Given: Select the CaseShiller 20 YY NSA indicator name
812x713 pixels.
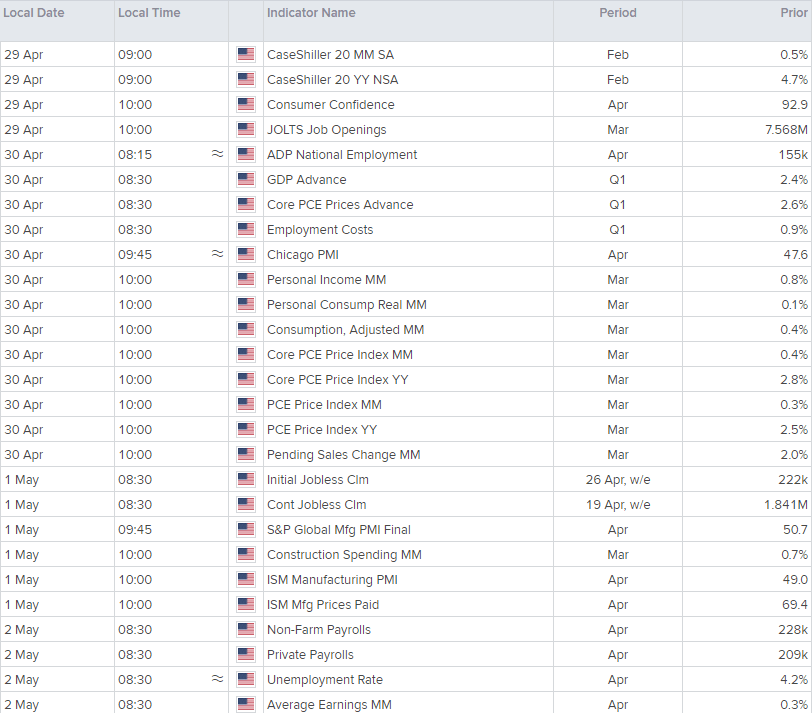Looking at the screenshot, I should [x=332, y=80].
